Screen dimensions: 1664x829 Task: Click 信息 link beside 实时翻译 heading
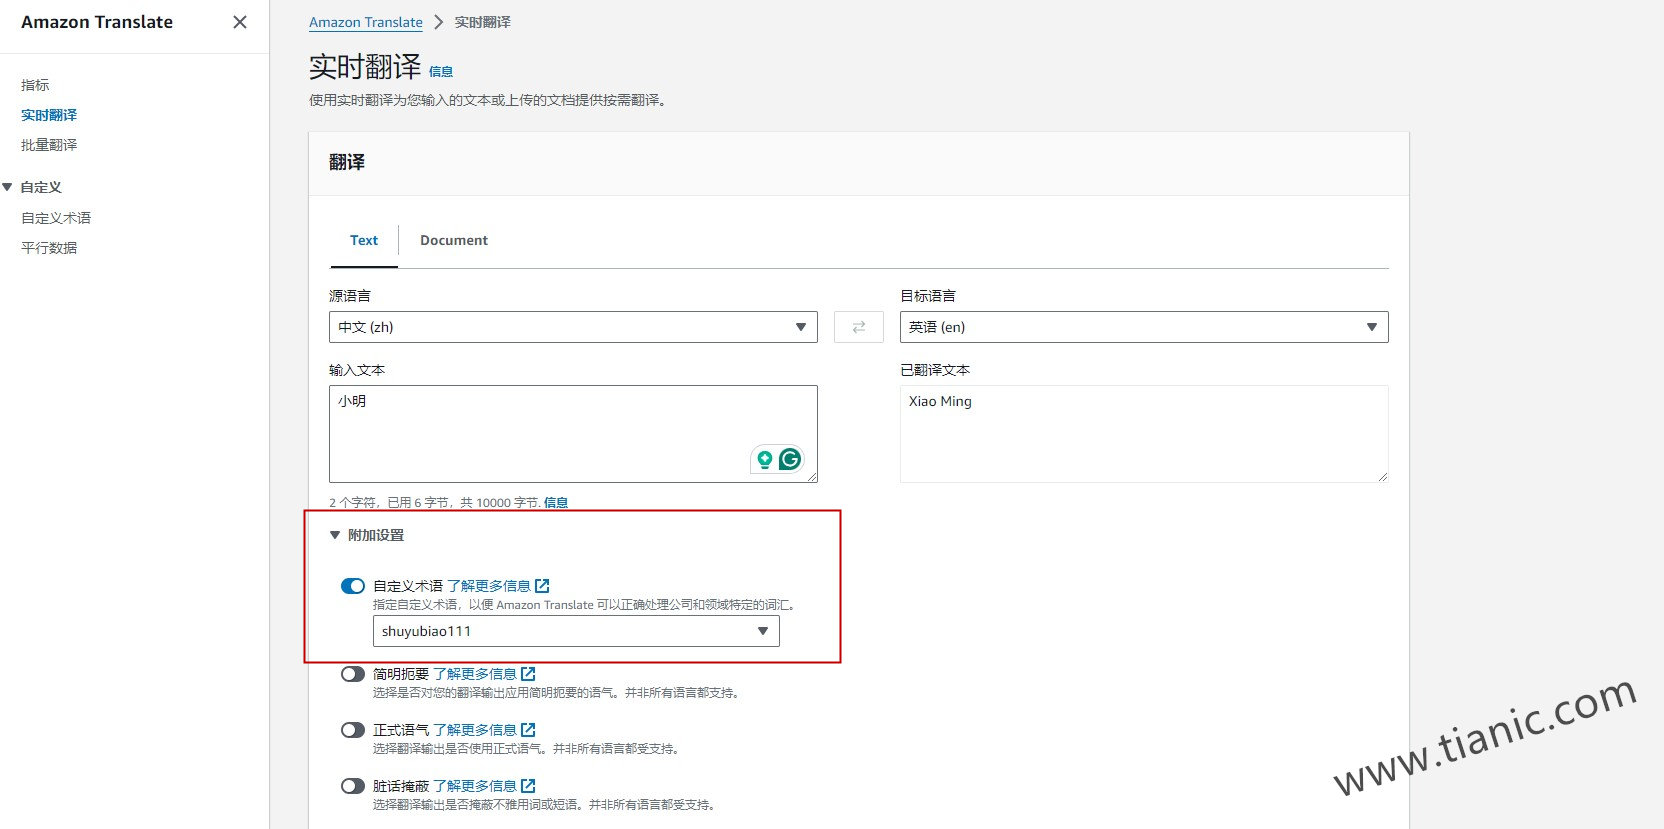coord(441,71)
